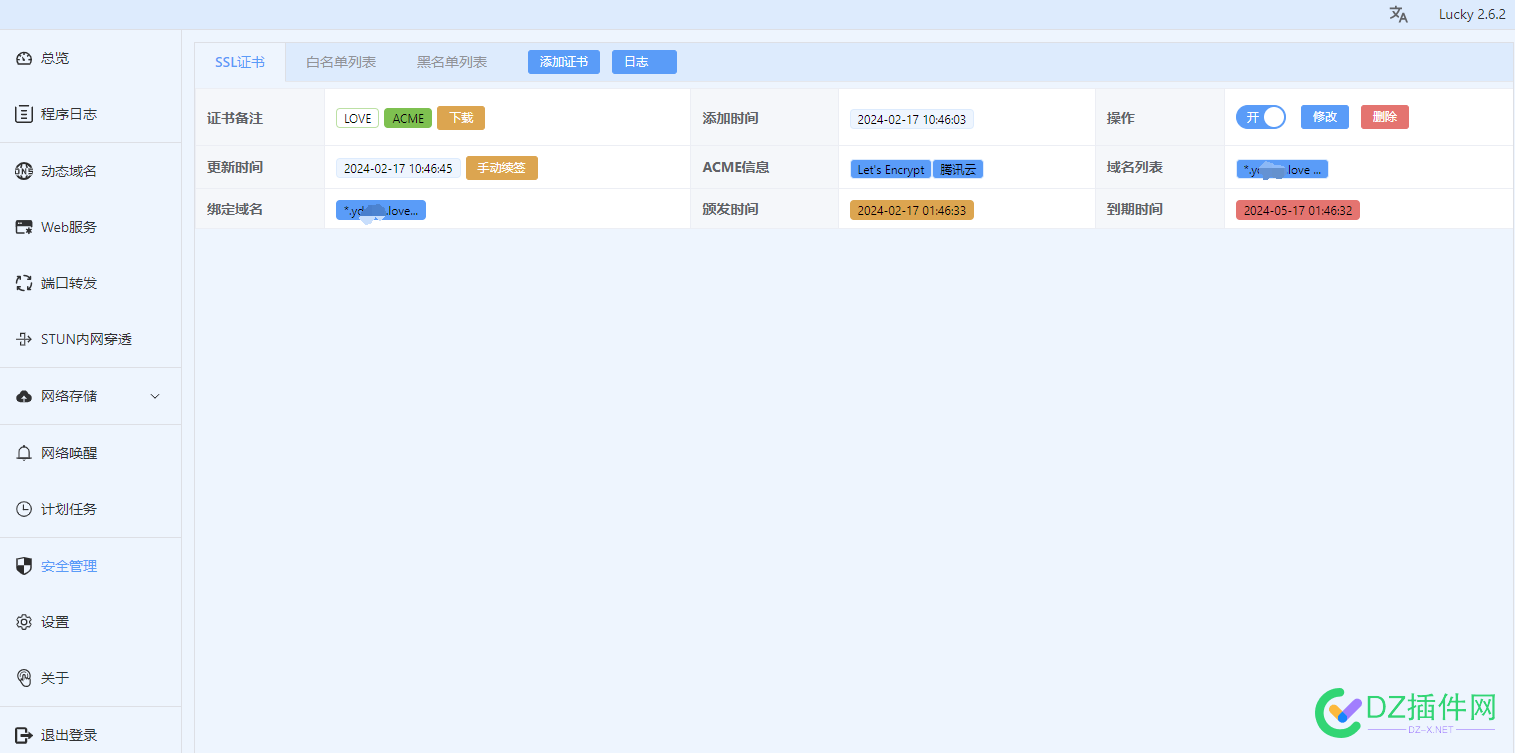Click the 网络唤醒 bell icon
Screen dimensions: 1515x753
coord(24,453)
